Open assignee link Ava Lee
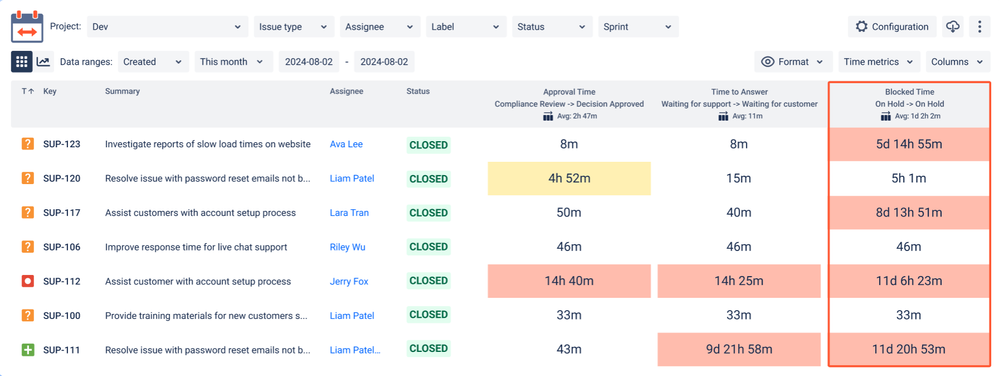Image resolution: width=999 pixels, height=376 pixels. point(346,144)
